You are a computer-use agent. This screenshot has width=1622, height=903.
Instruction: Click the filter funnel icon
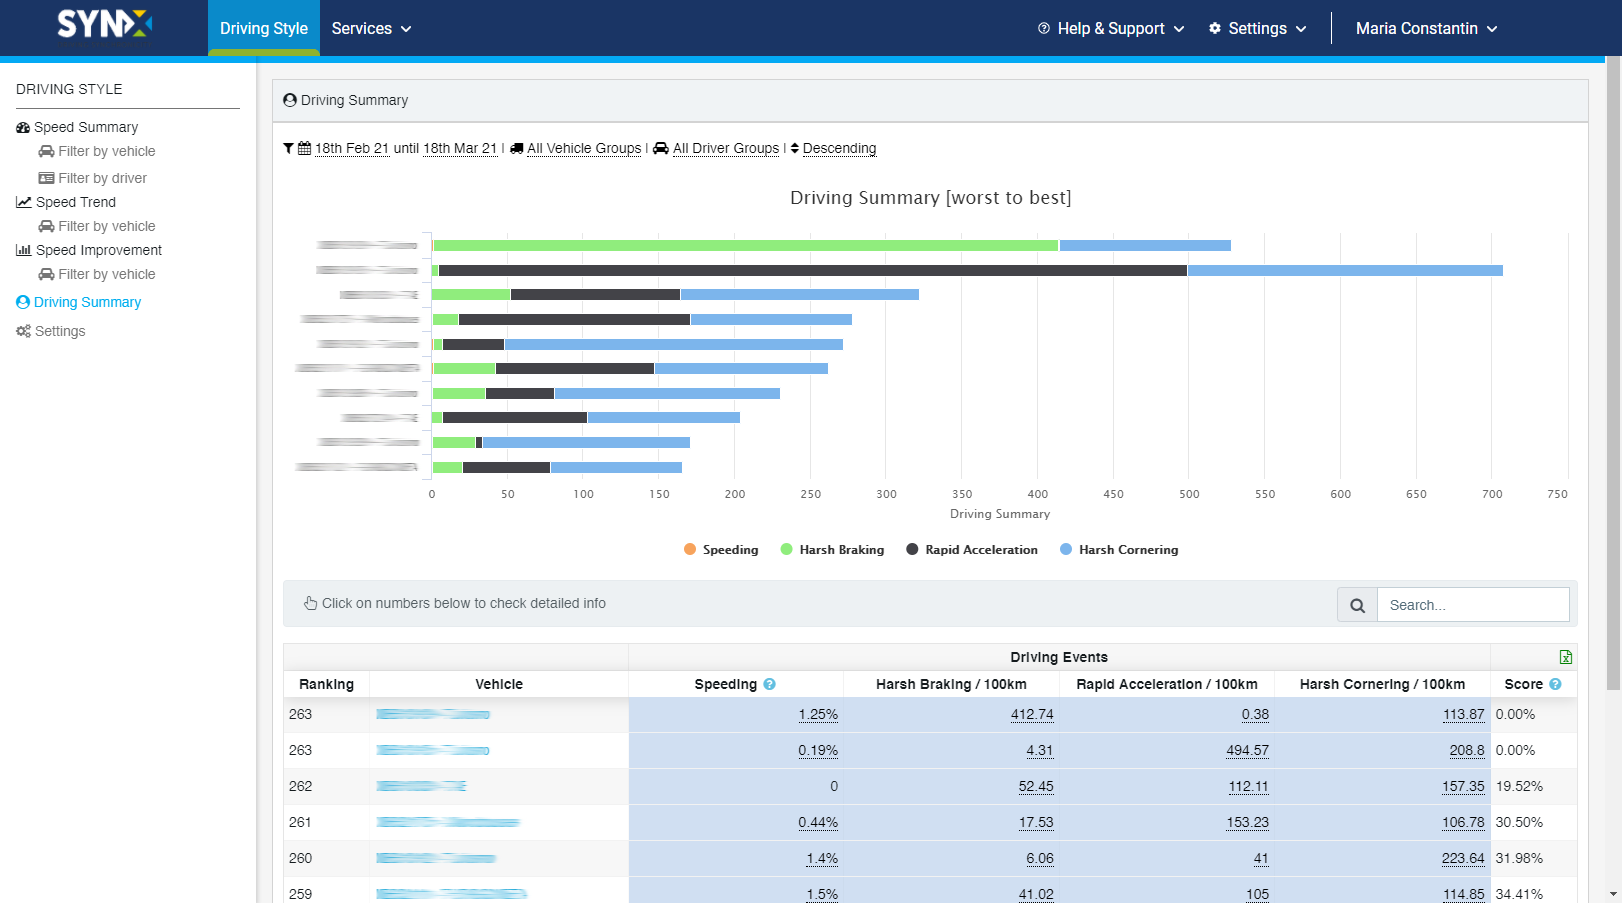click(288, 148)
